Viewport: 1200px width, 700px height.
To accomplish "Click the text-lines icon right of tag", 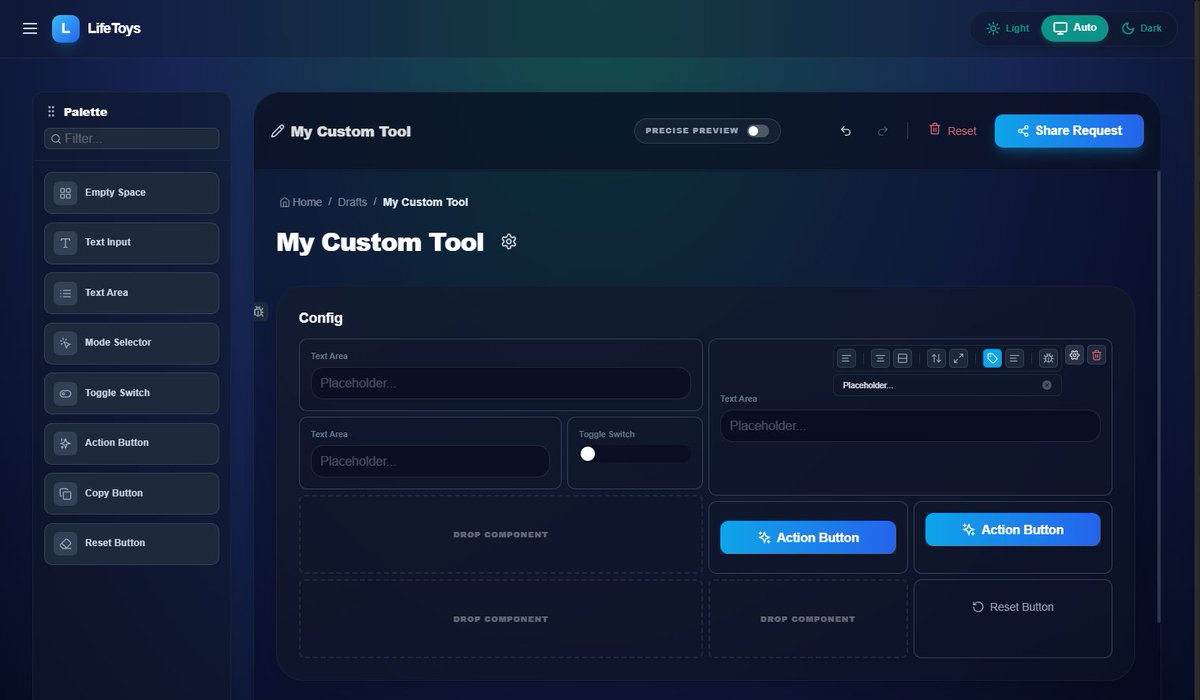I will (x=1014, y=358).
